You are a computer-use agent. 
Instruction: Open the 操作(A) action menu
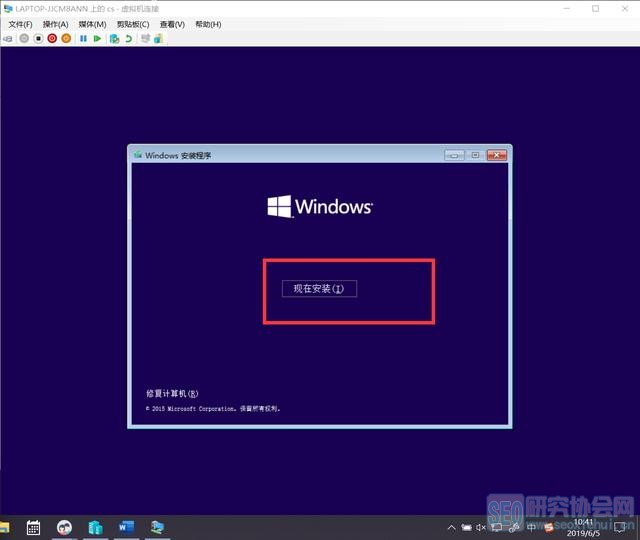(x=56, y=24)
